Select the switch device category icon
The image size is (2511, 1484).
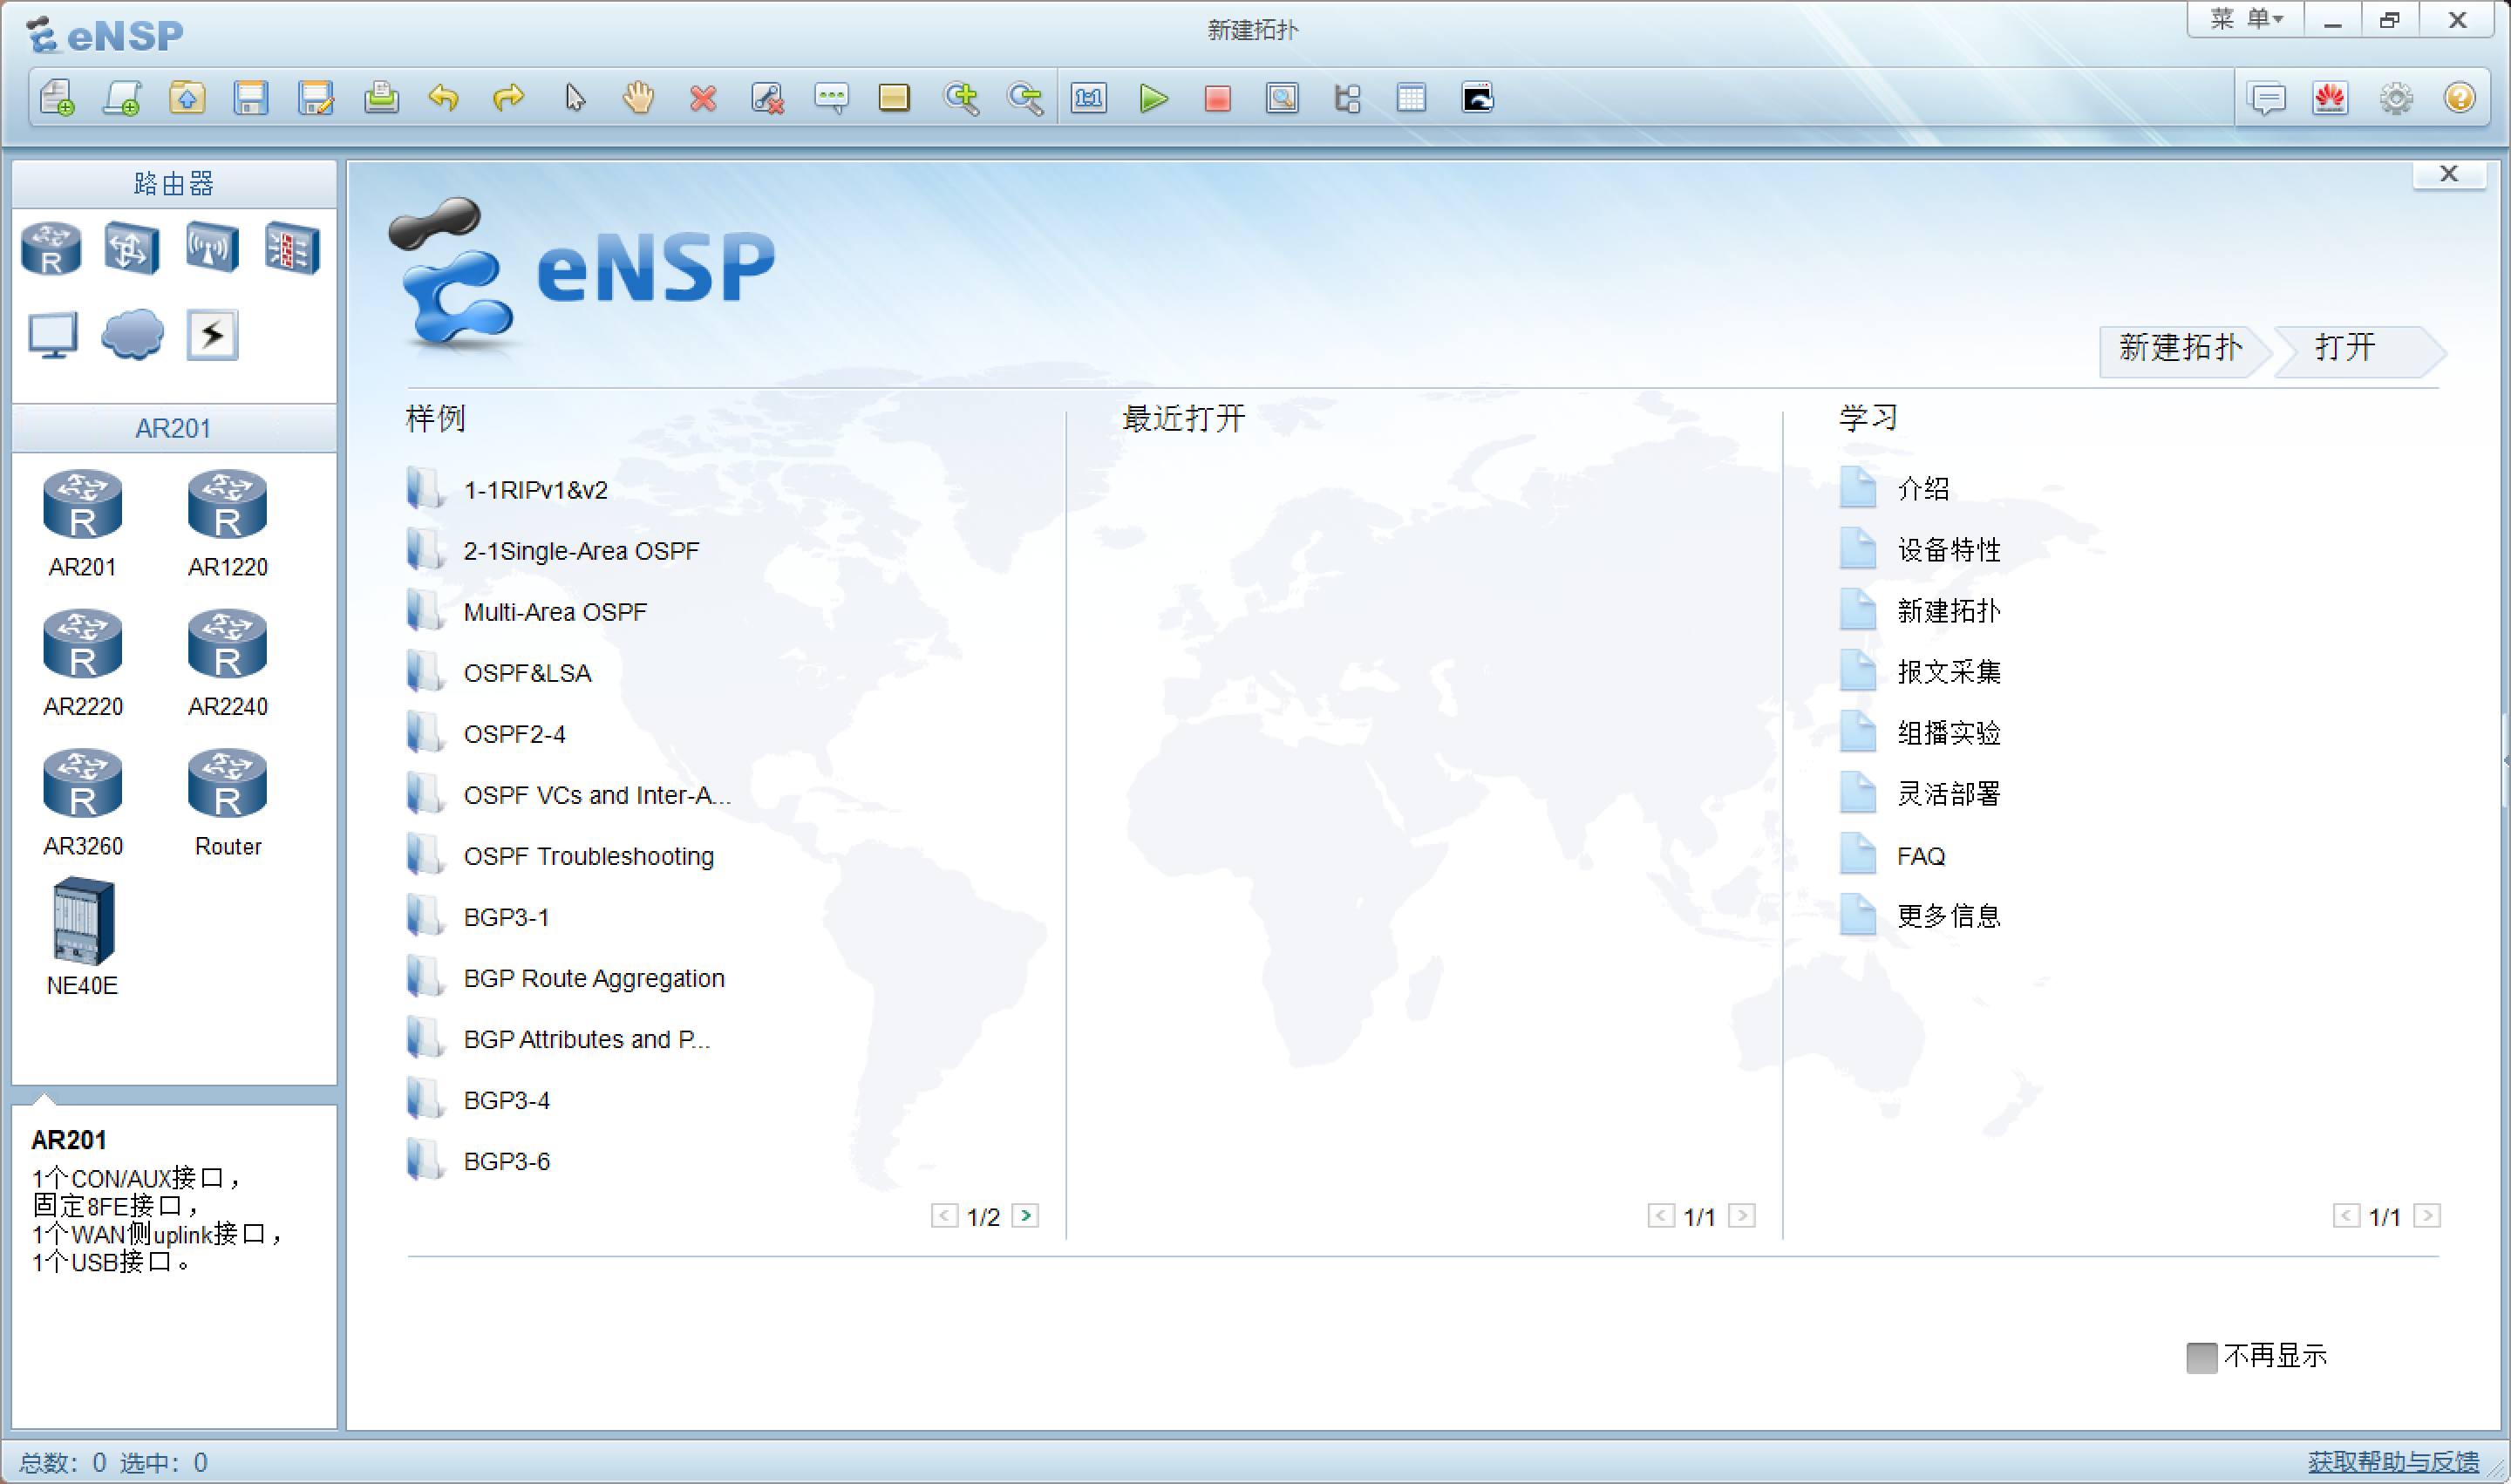[x=132, y=249]
